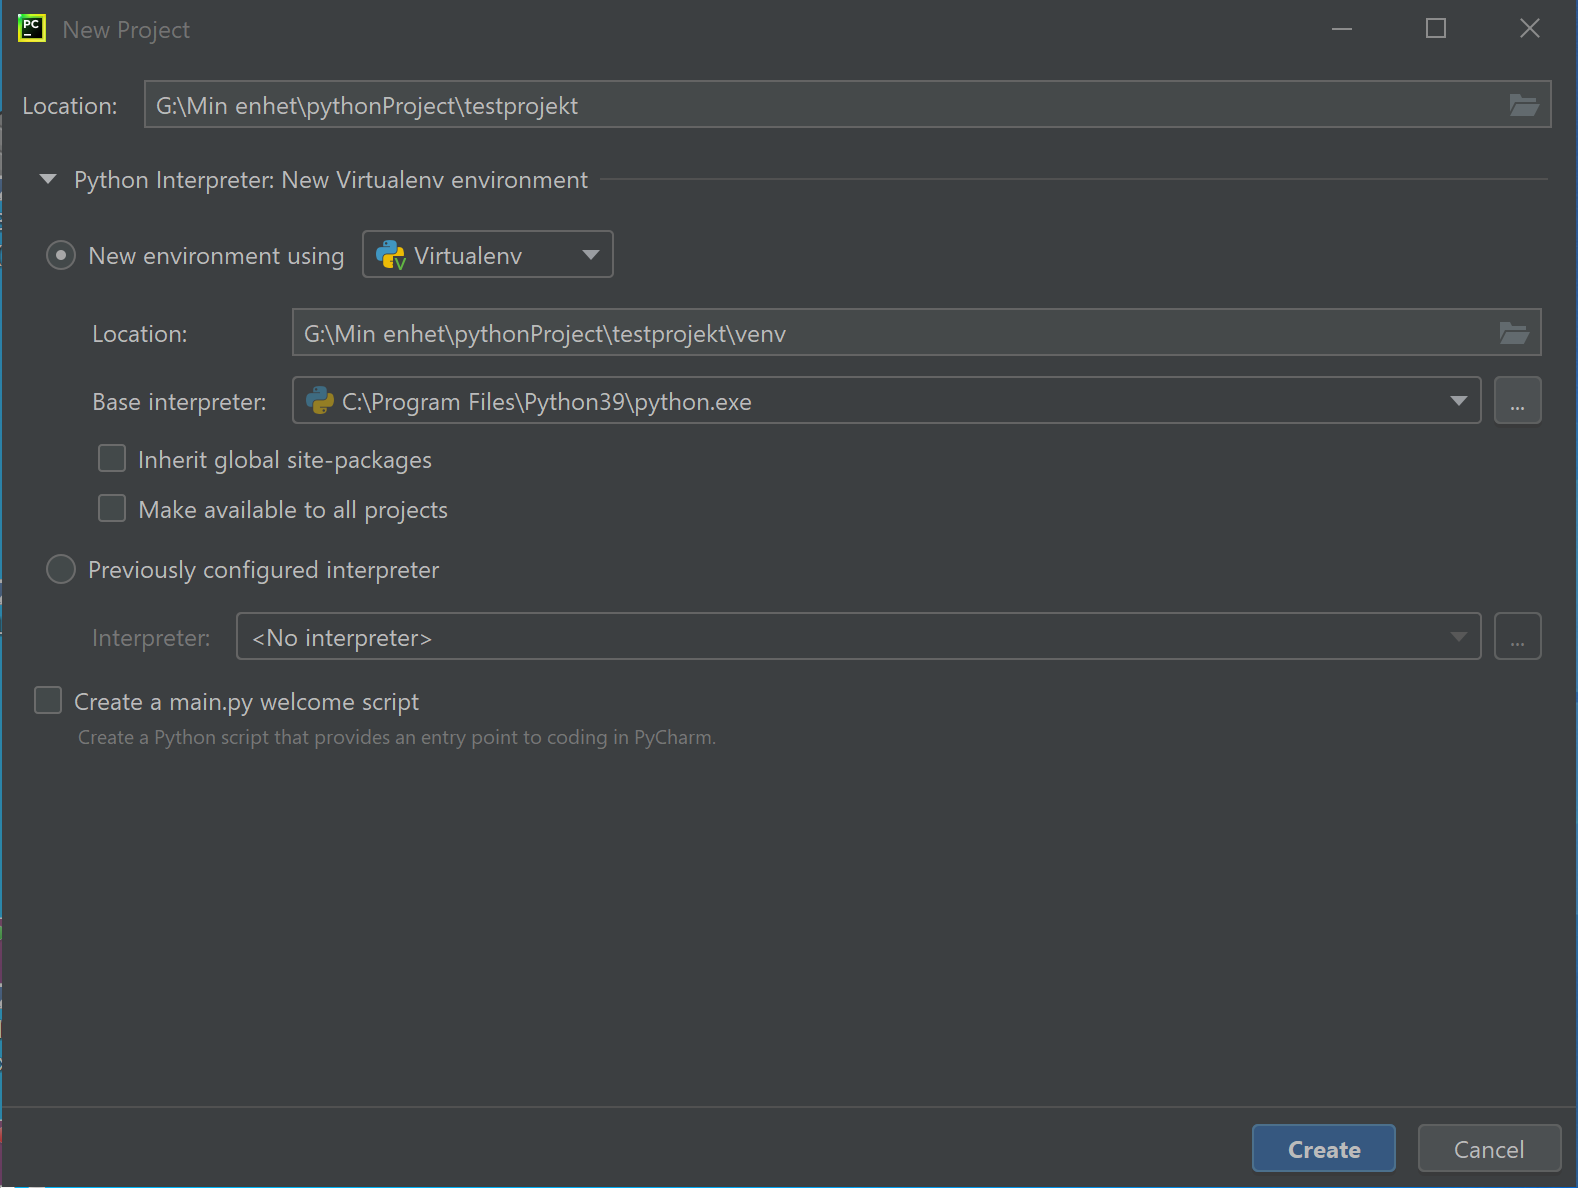Select Previously configured interpreter option
The width and height of the screenshot is (1578, 1188).
61,569
